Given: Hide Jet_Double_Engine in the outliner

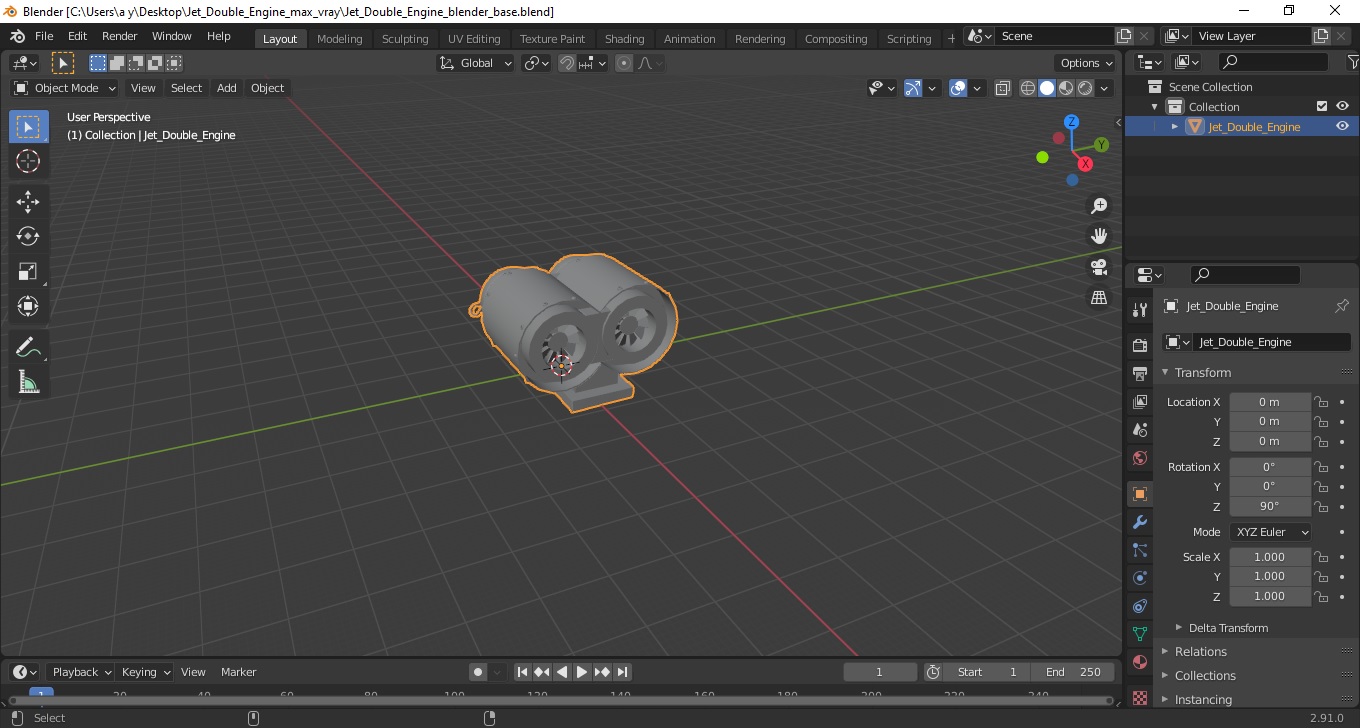Looking at the screenshot, I should click(x=1342, y=126).
